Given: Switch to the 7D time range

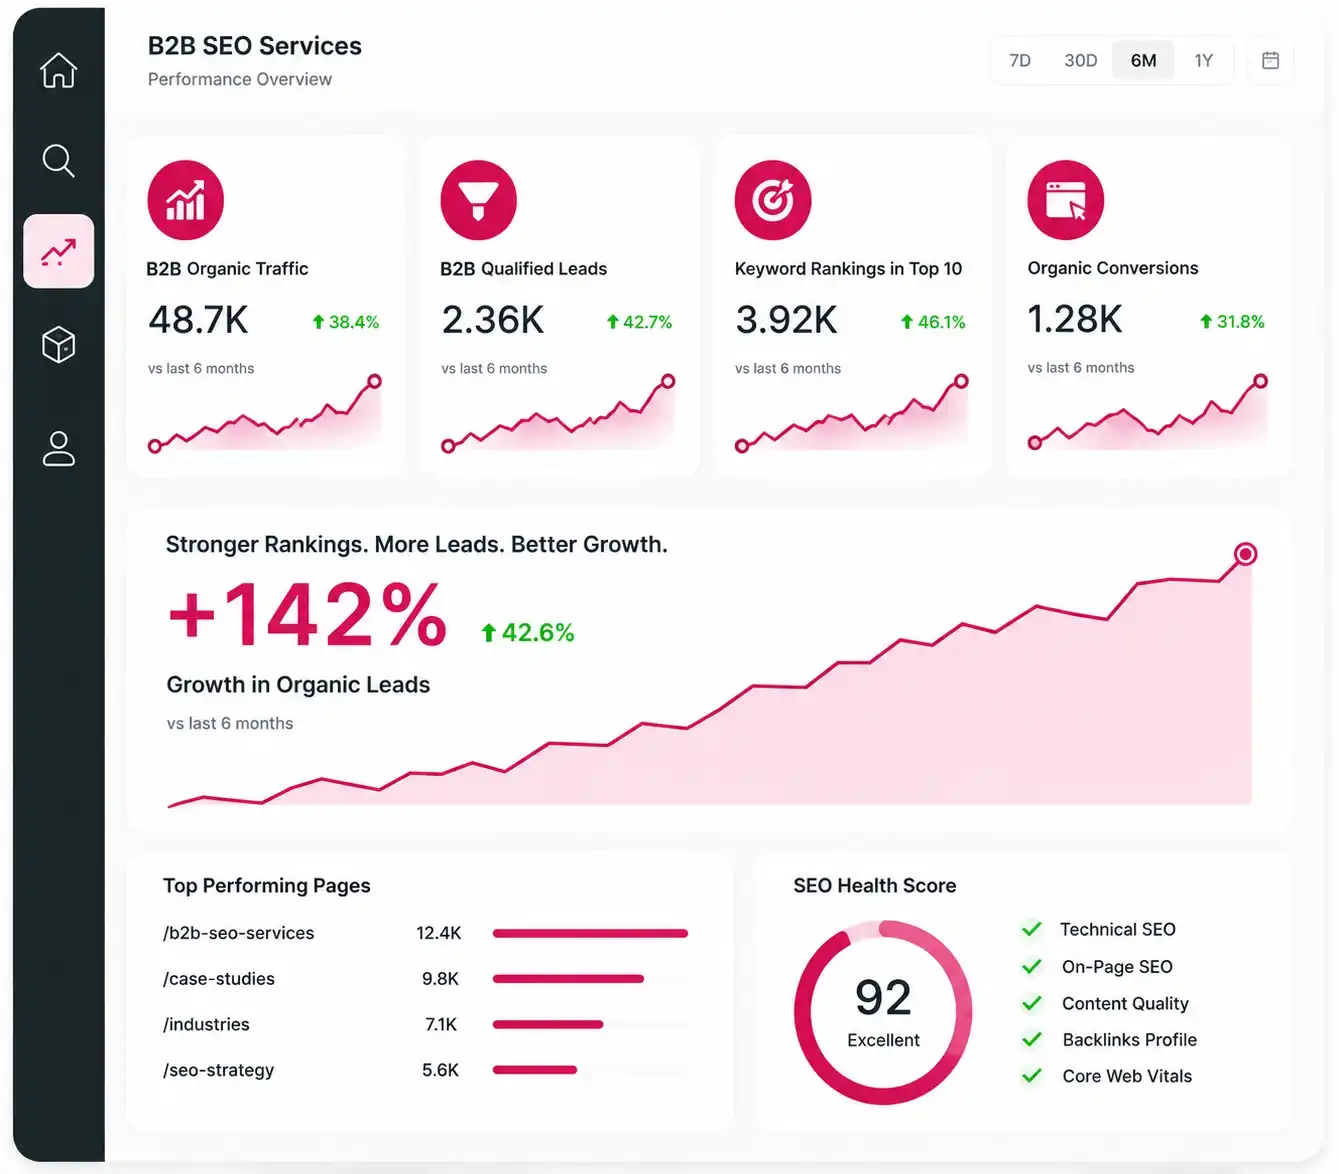Looking at the screenshot, I should pyautogui.click(x=1020, y=61).
